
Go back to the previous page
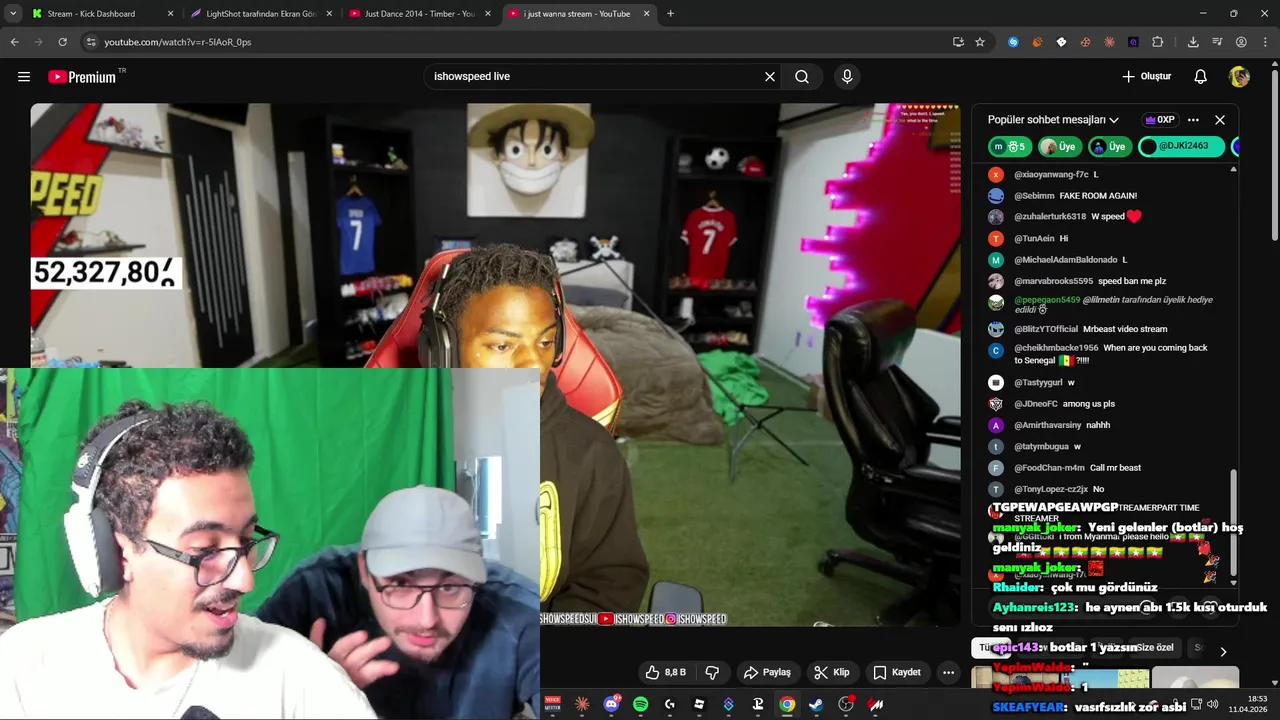[14, 42]
